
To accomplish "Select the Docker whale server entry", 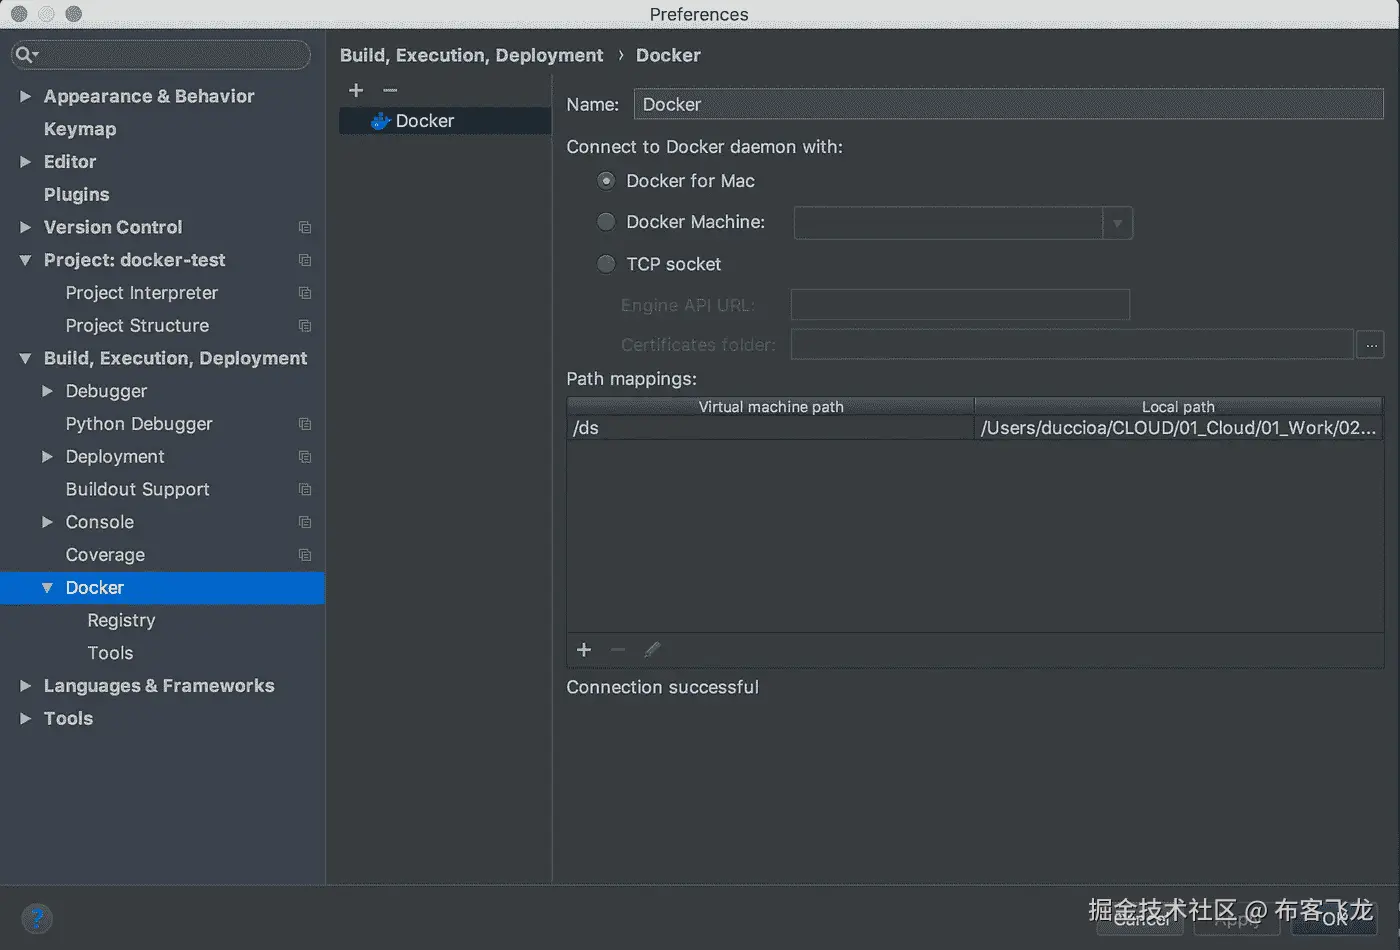I will point(445,121).
